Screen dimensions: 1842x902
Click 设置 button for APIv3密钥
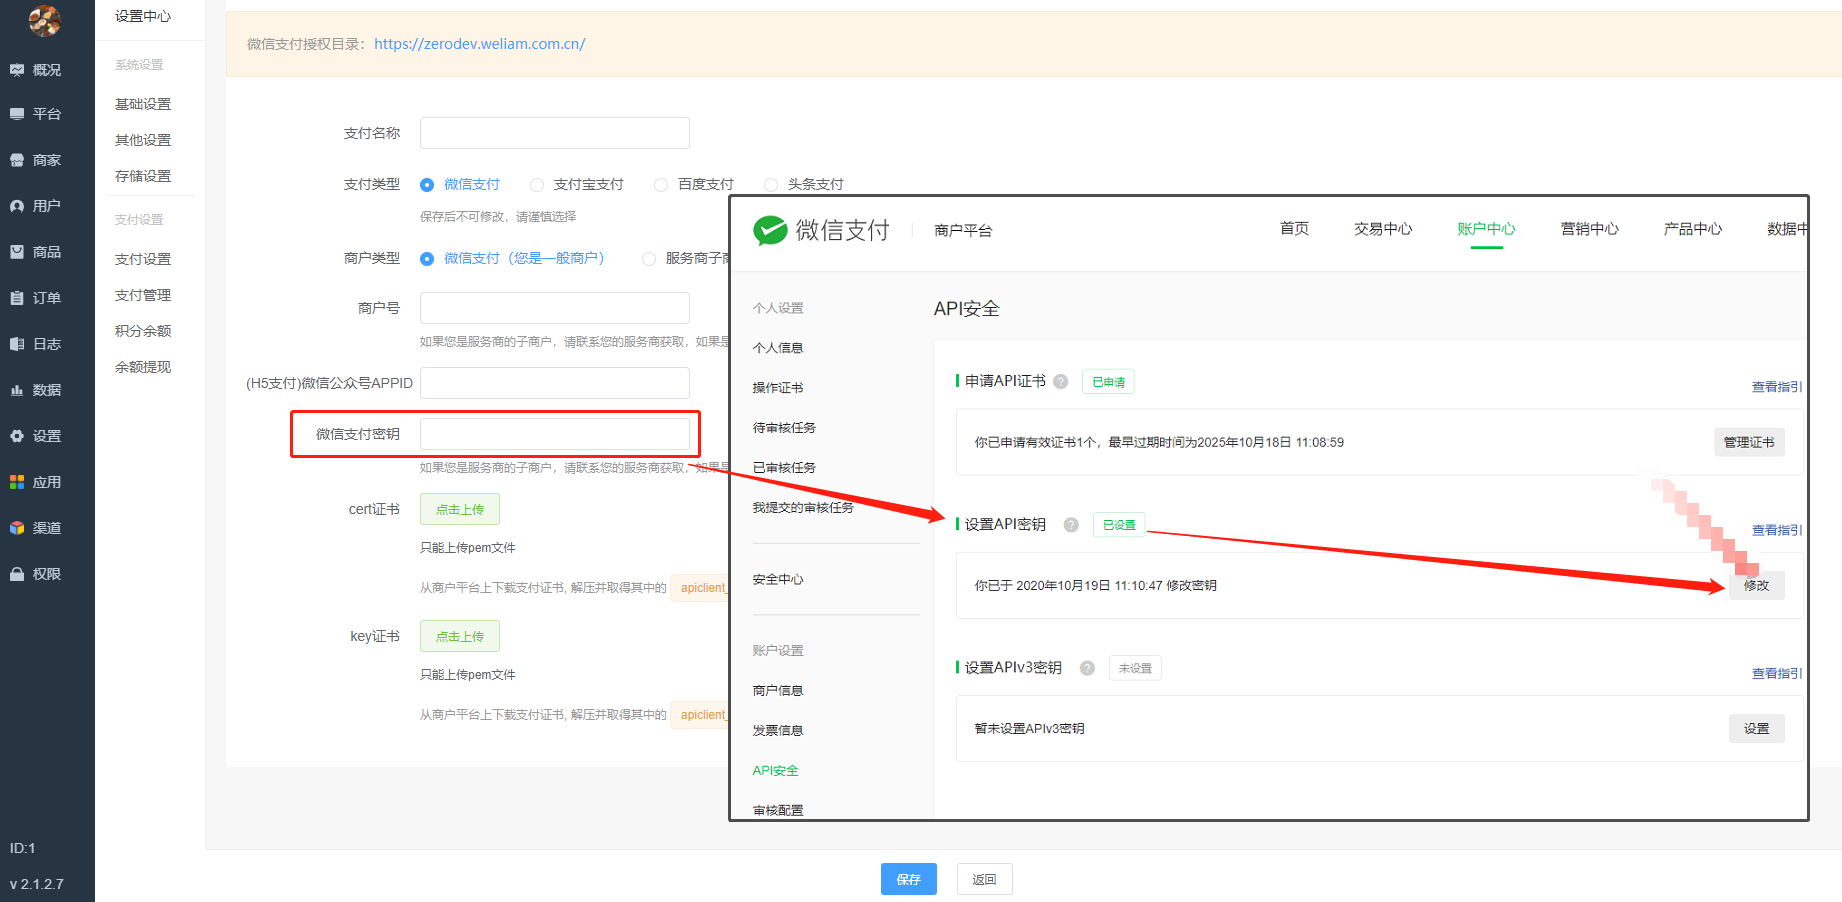click(x=1756, y=728)
